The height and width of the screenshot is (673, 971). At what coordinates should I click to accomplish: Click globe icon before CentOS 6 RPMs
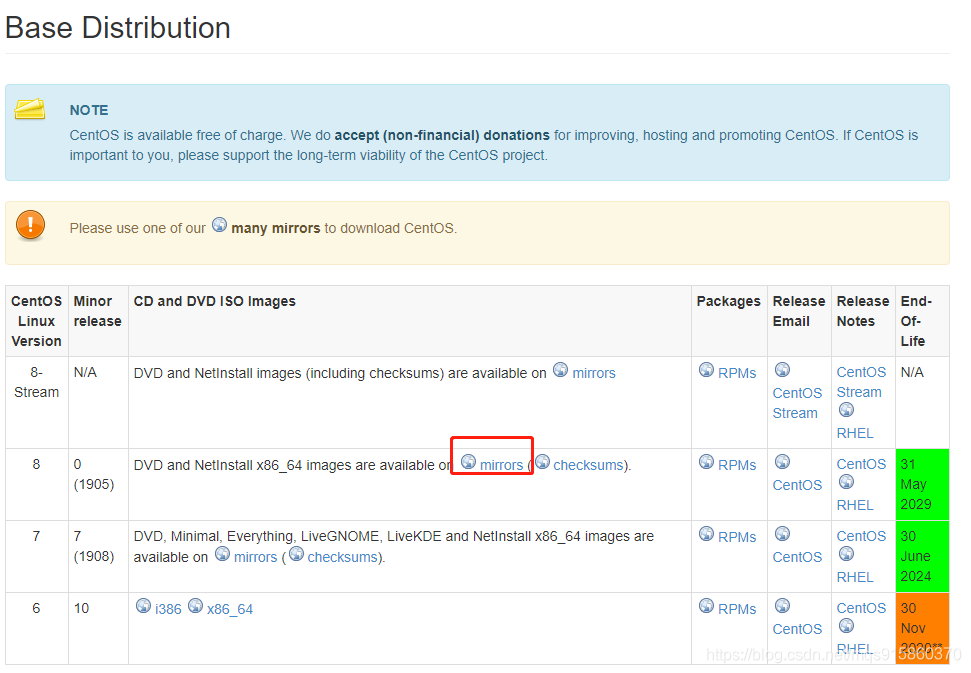pos(707,606)
